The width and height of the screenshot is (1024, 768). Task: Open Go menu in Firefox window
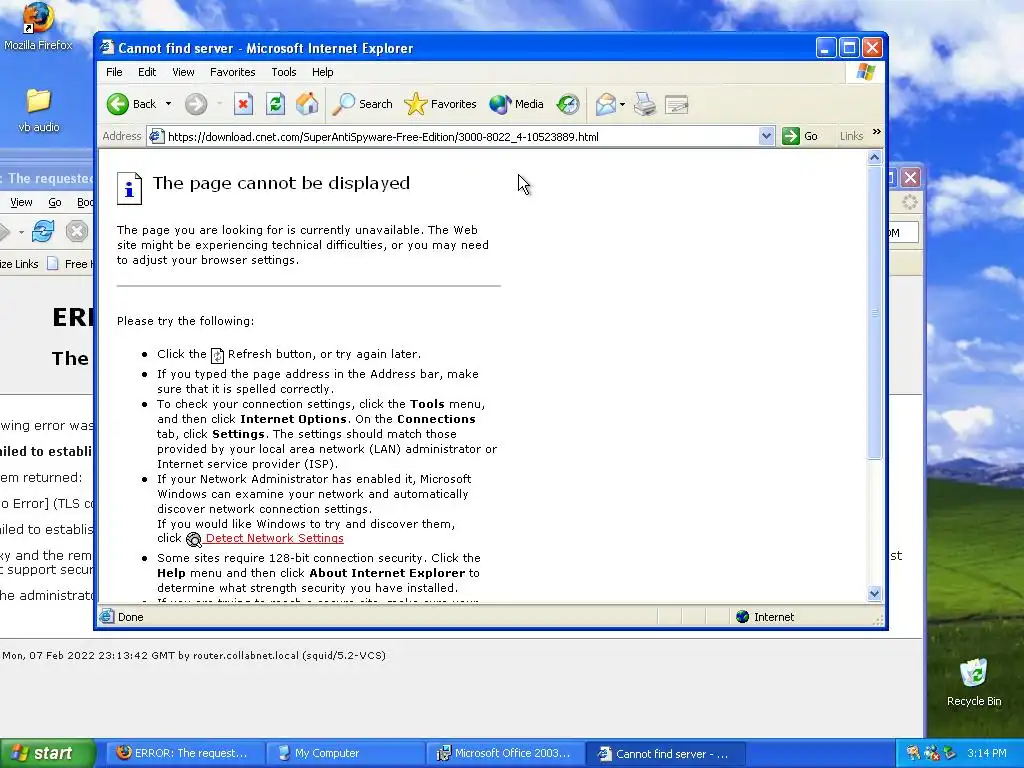pos(55,202)
